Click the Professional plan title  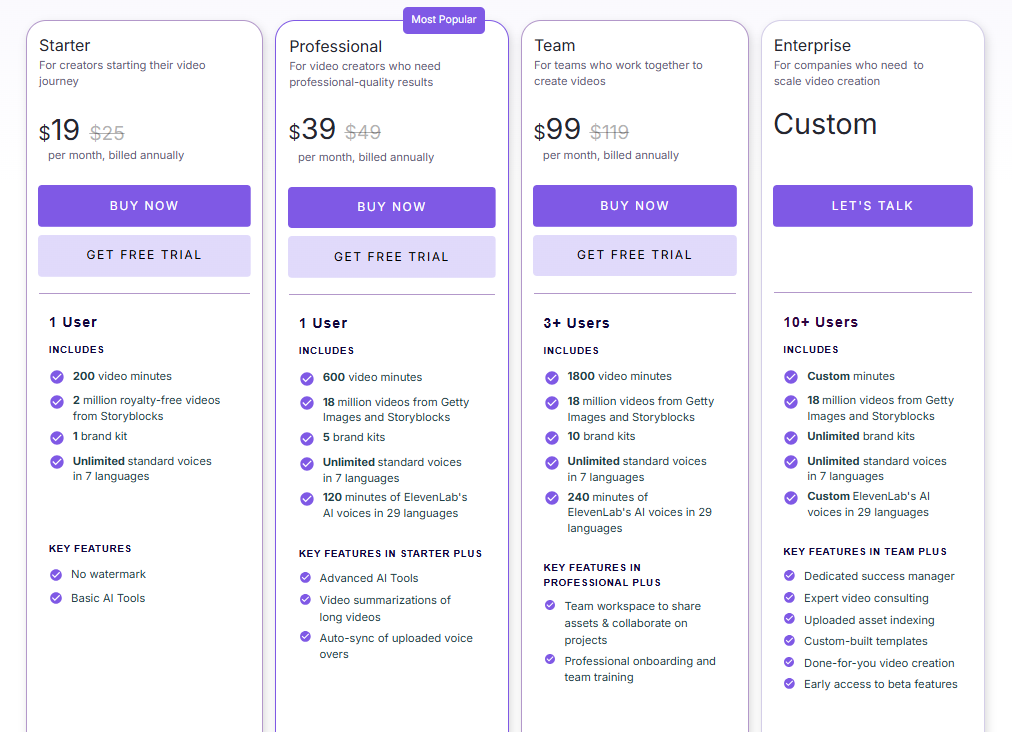coord(336,46)
